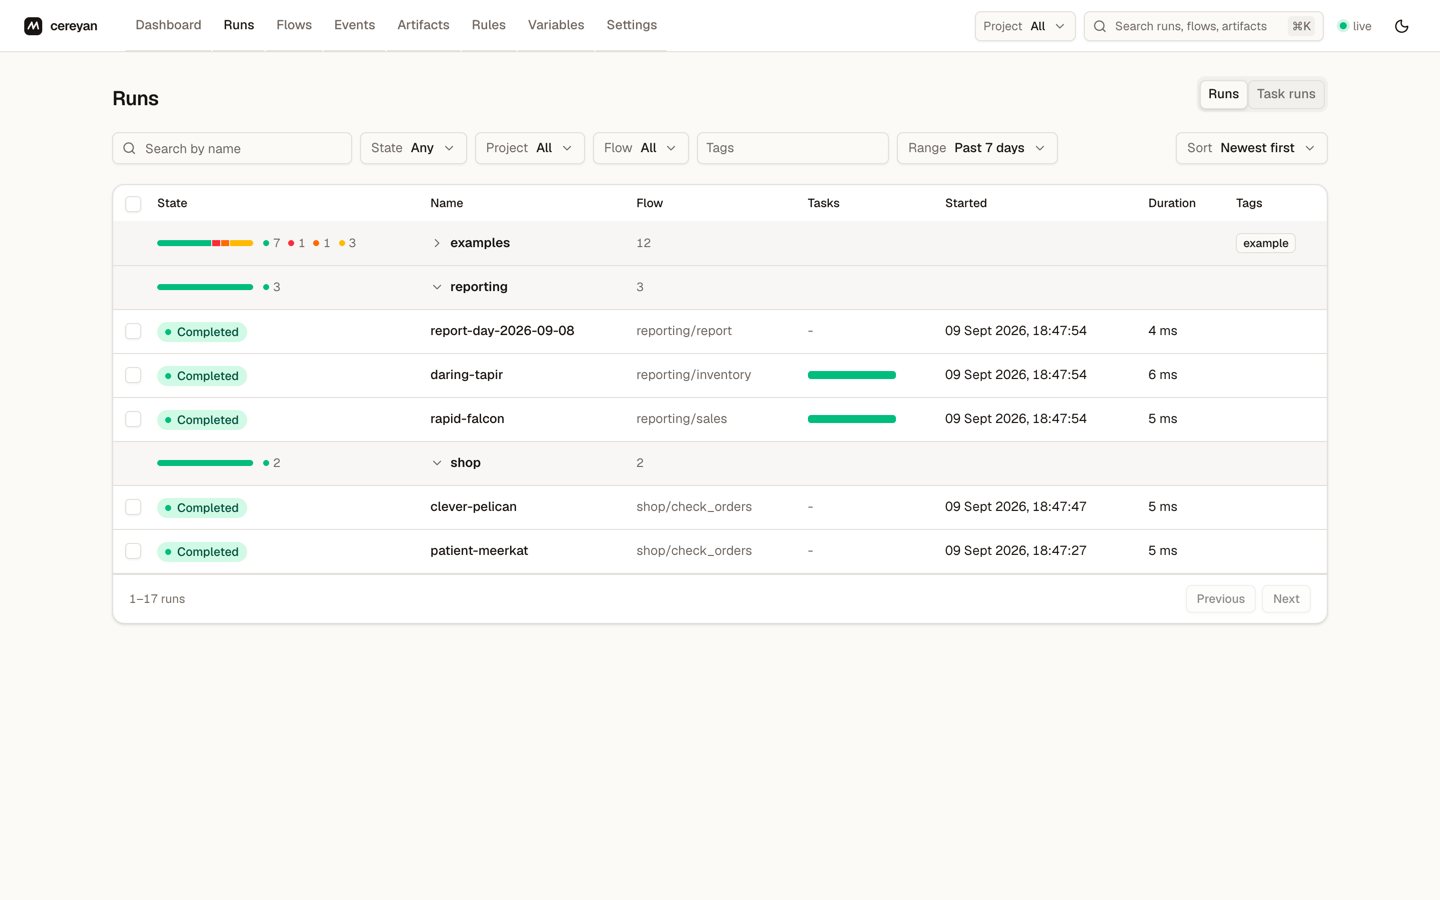
Task: Click the examples group state progress bar
Action: point(205,243)
